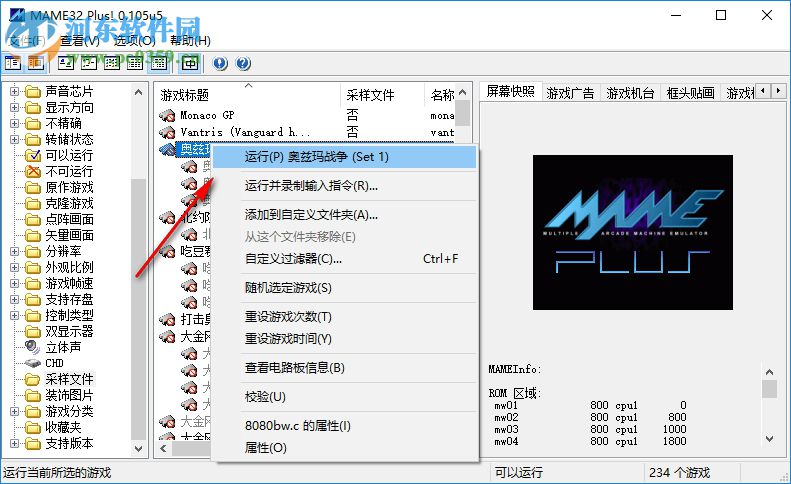Expand the 外观比例 tree node

(14, 267)
